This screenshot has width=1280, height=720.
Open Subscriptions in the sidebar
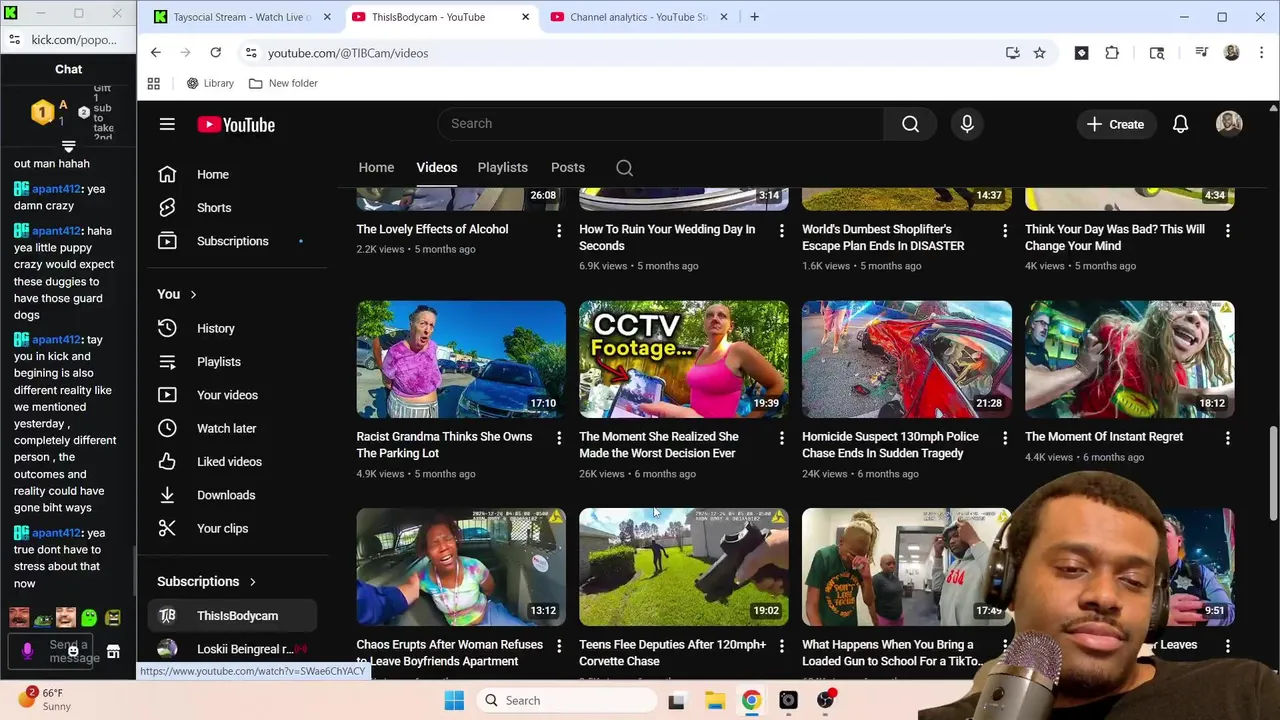(232, 241)
